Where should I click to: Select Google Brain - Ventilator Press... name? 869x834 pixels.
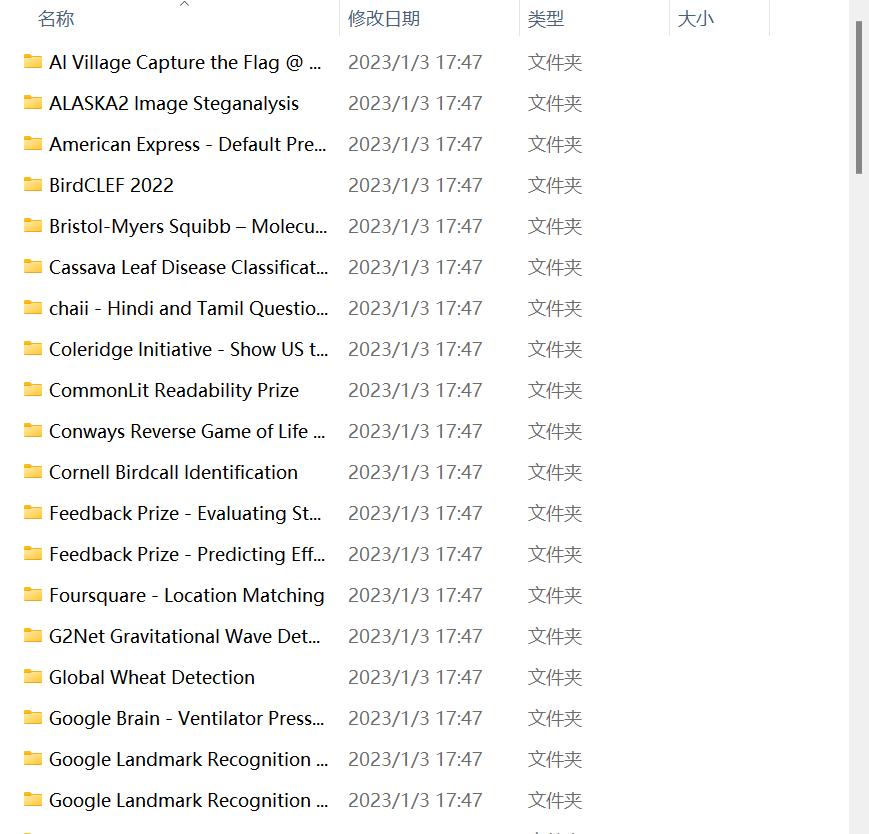pos(187,719)
